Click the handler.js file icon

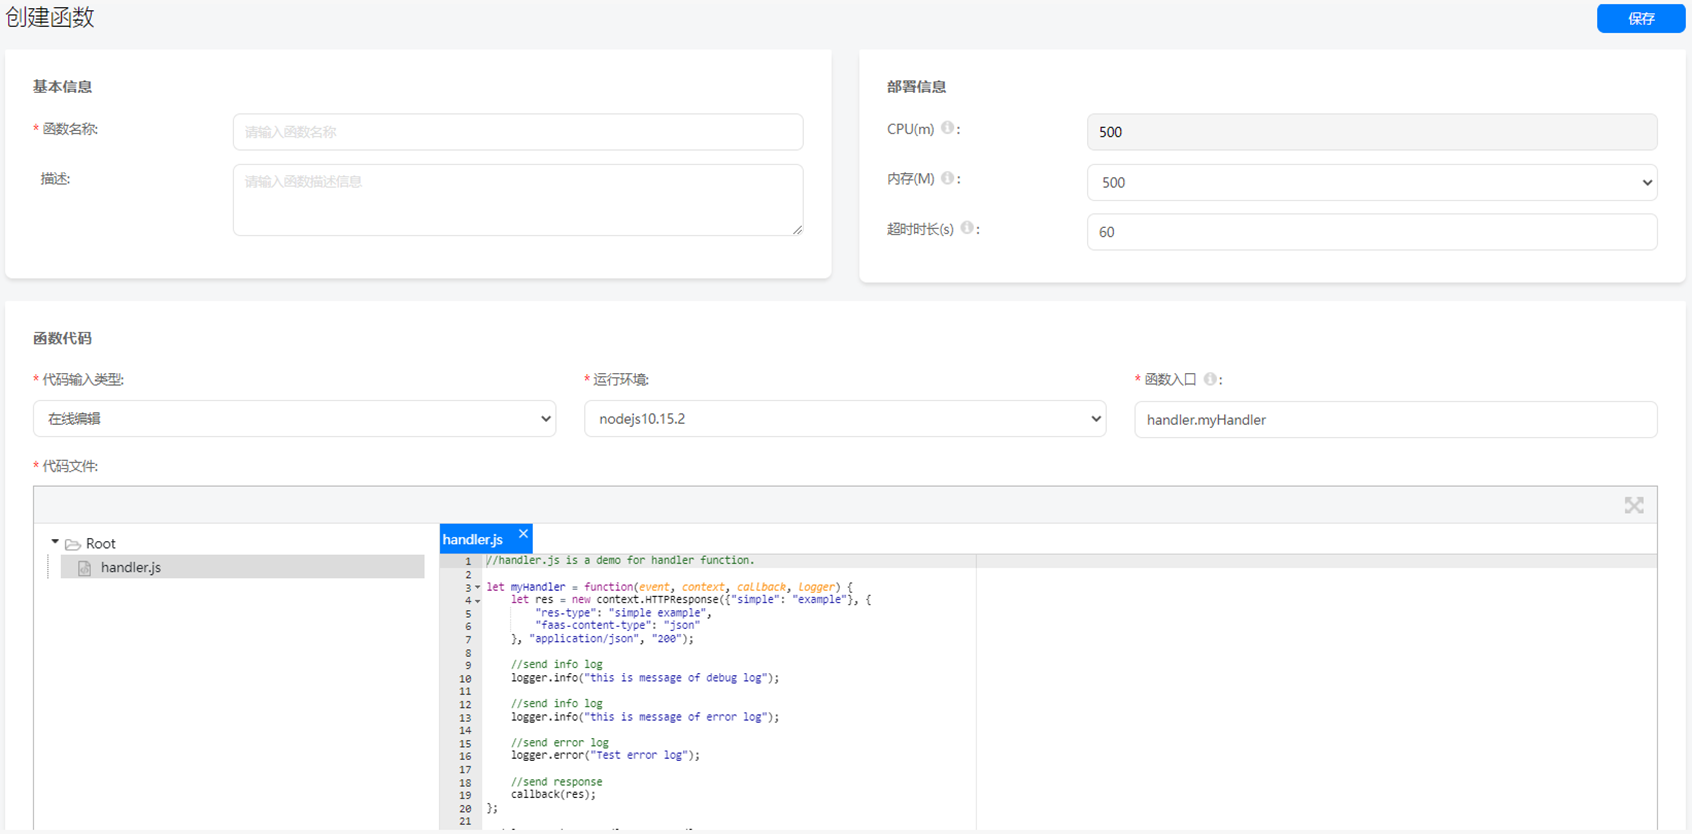[x=85, y=568]
